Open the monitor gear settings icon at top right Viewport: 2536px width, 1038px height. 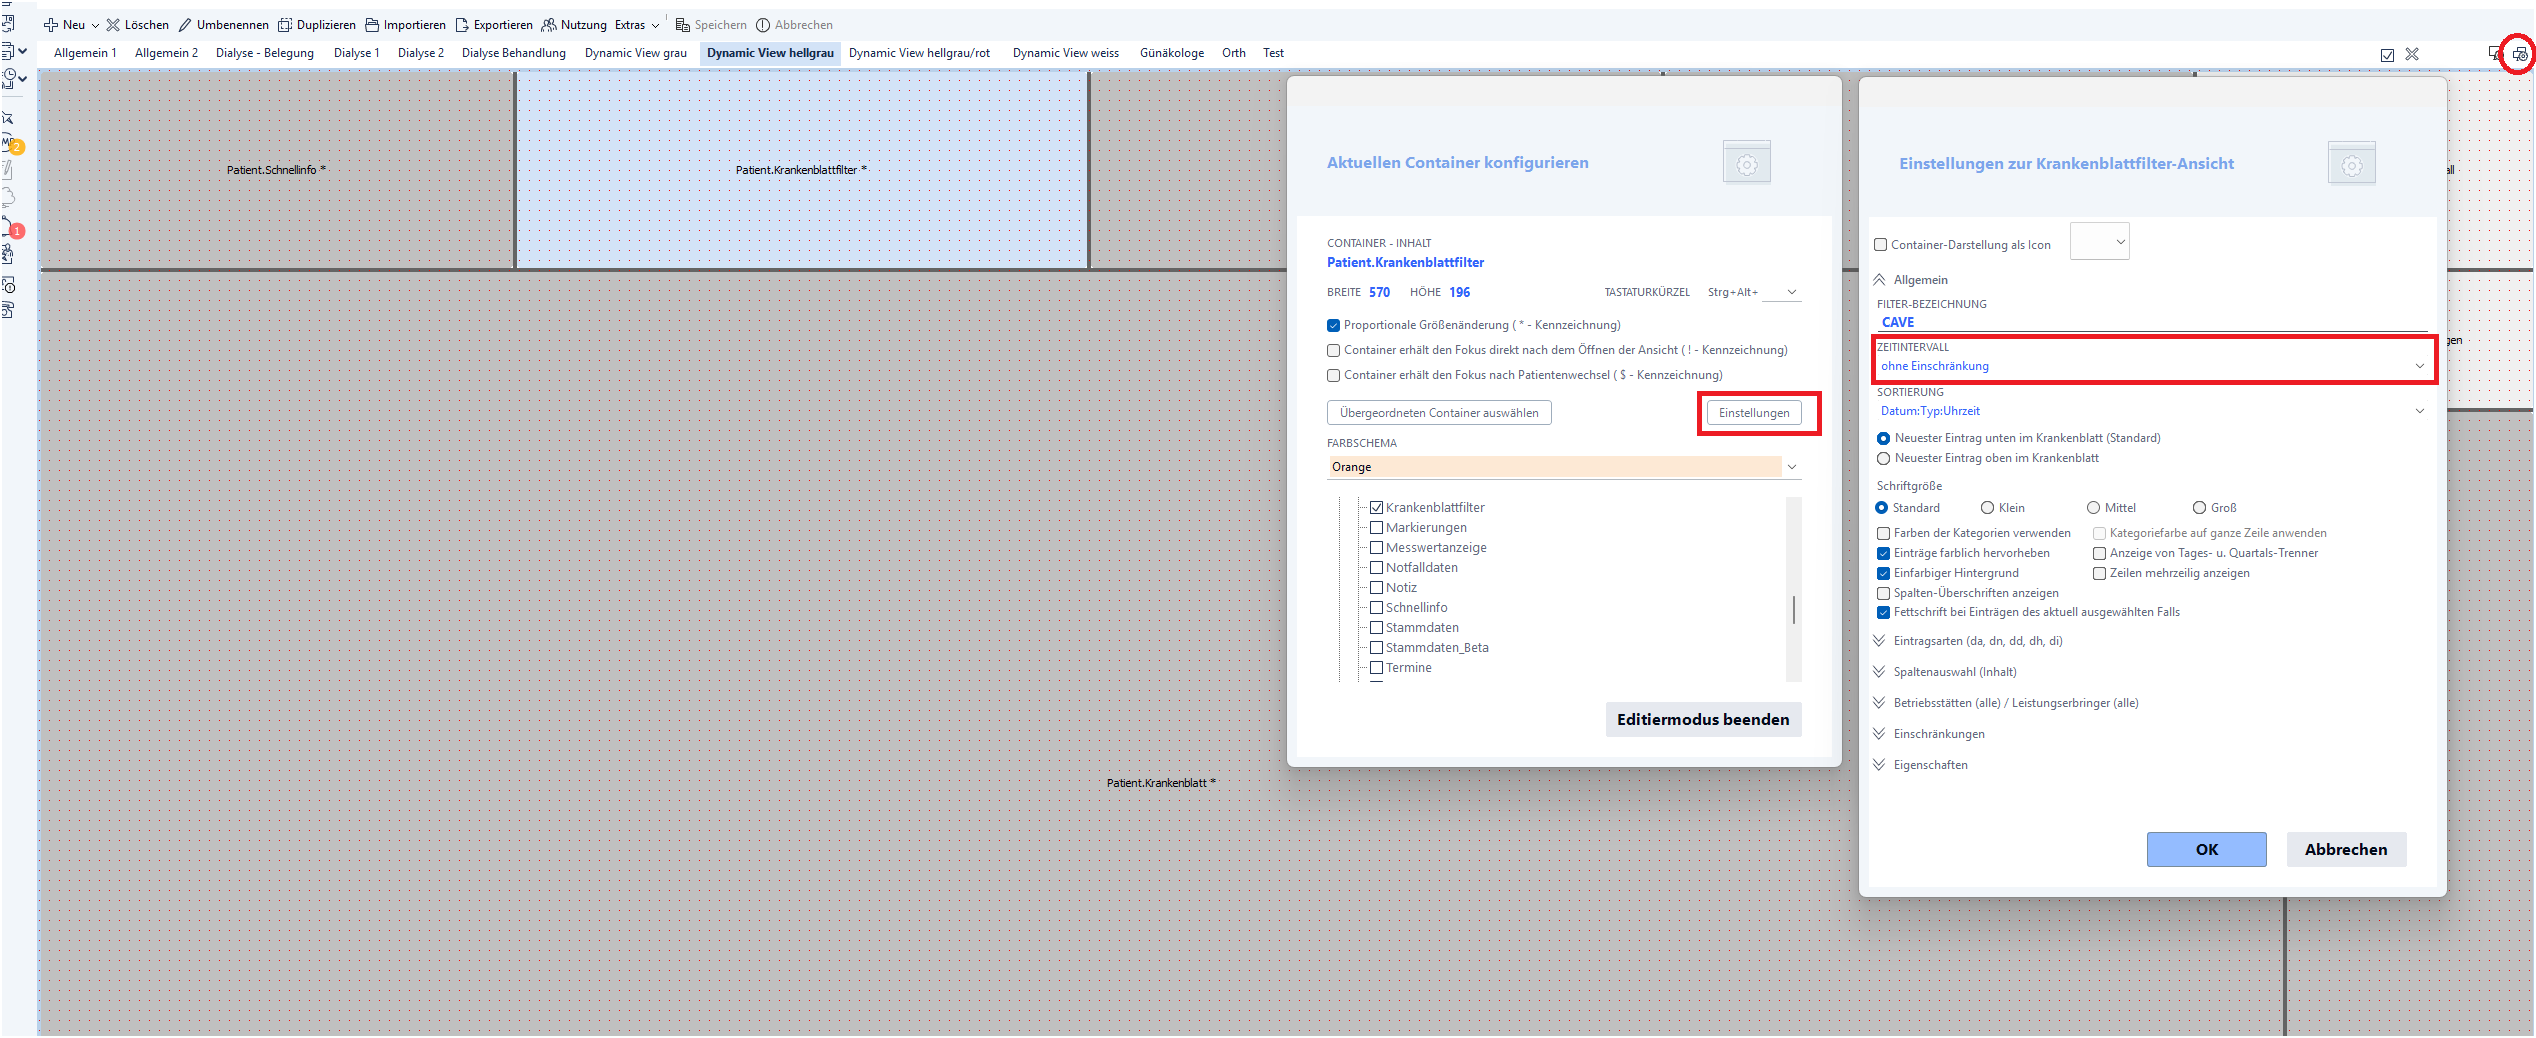point(2519,54)
